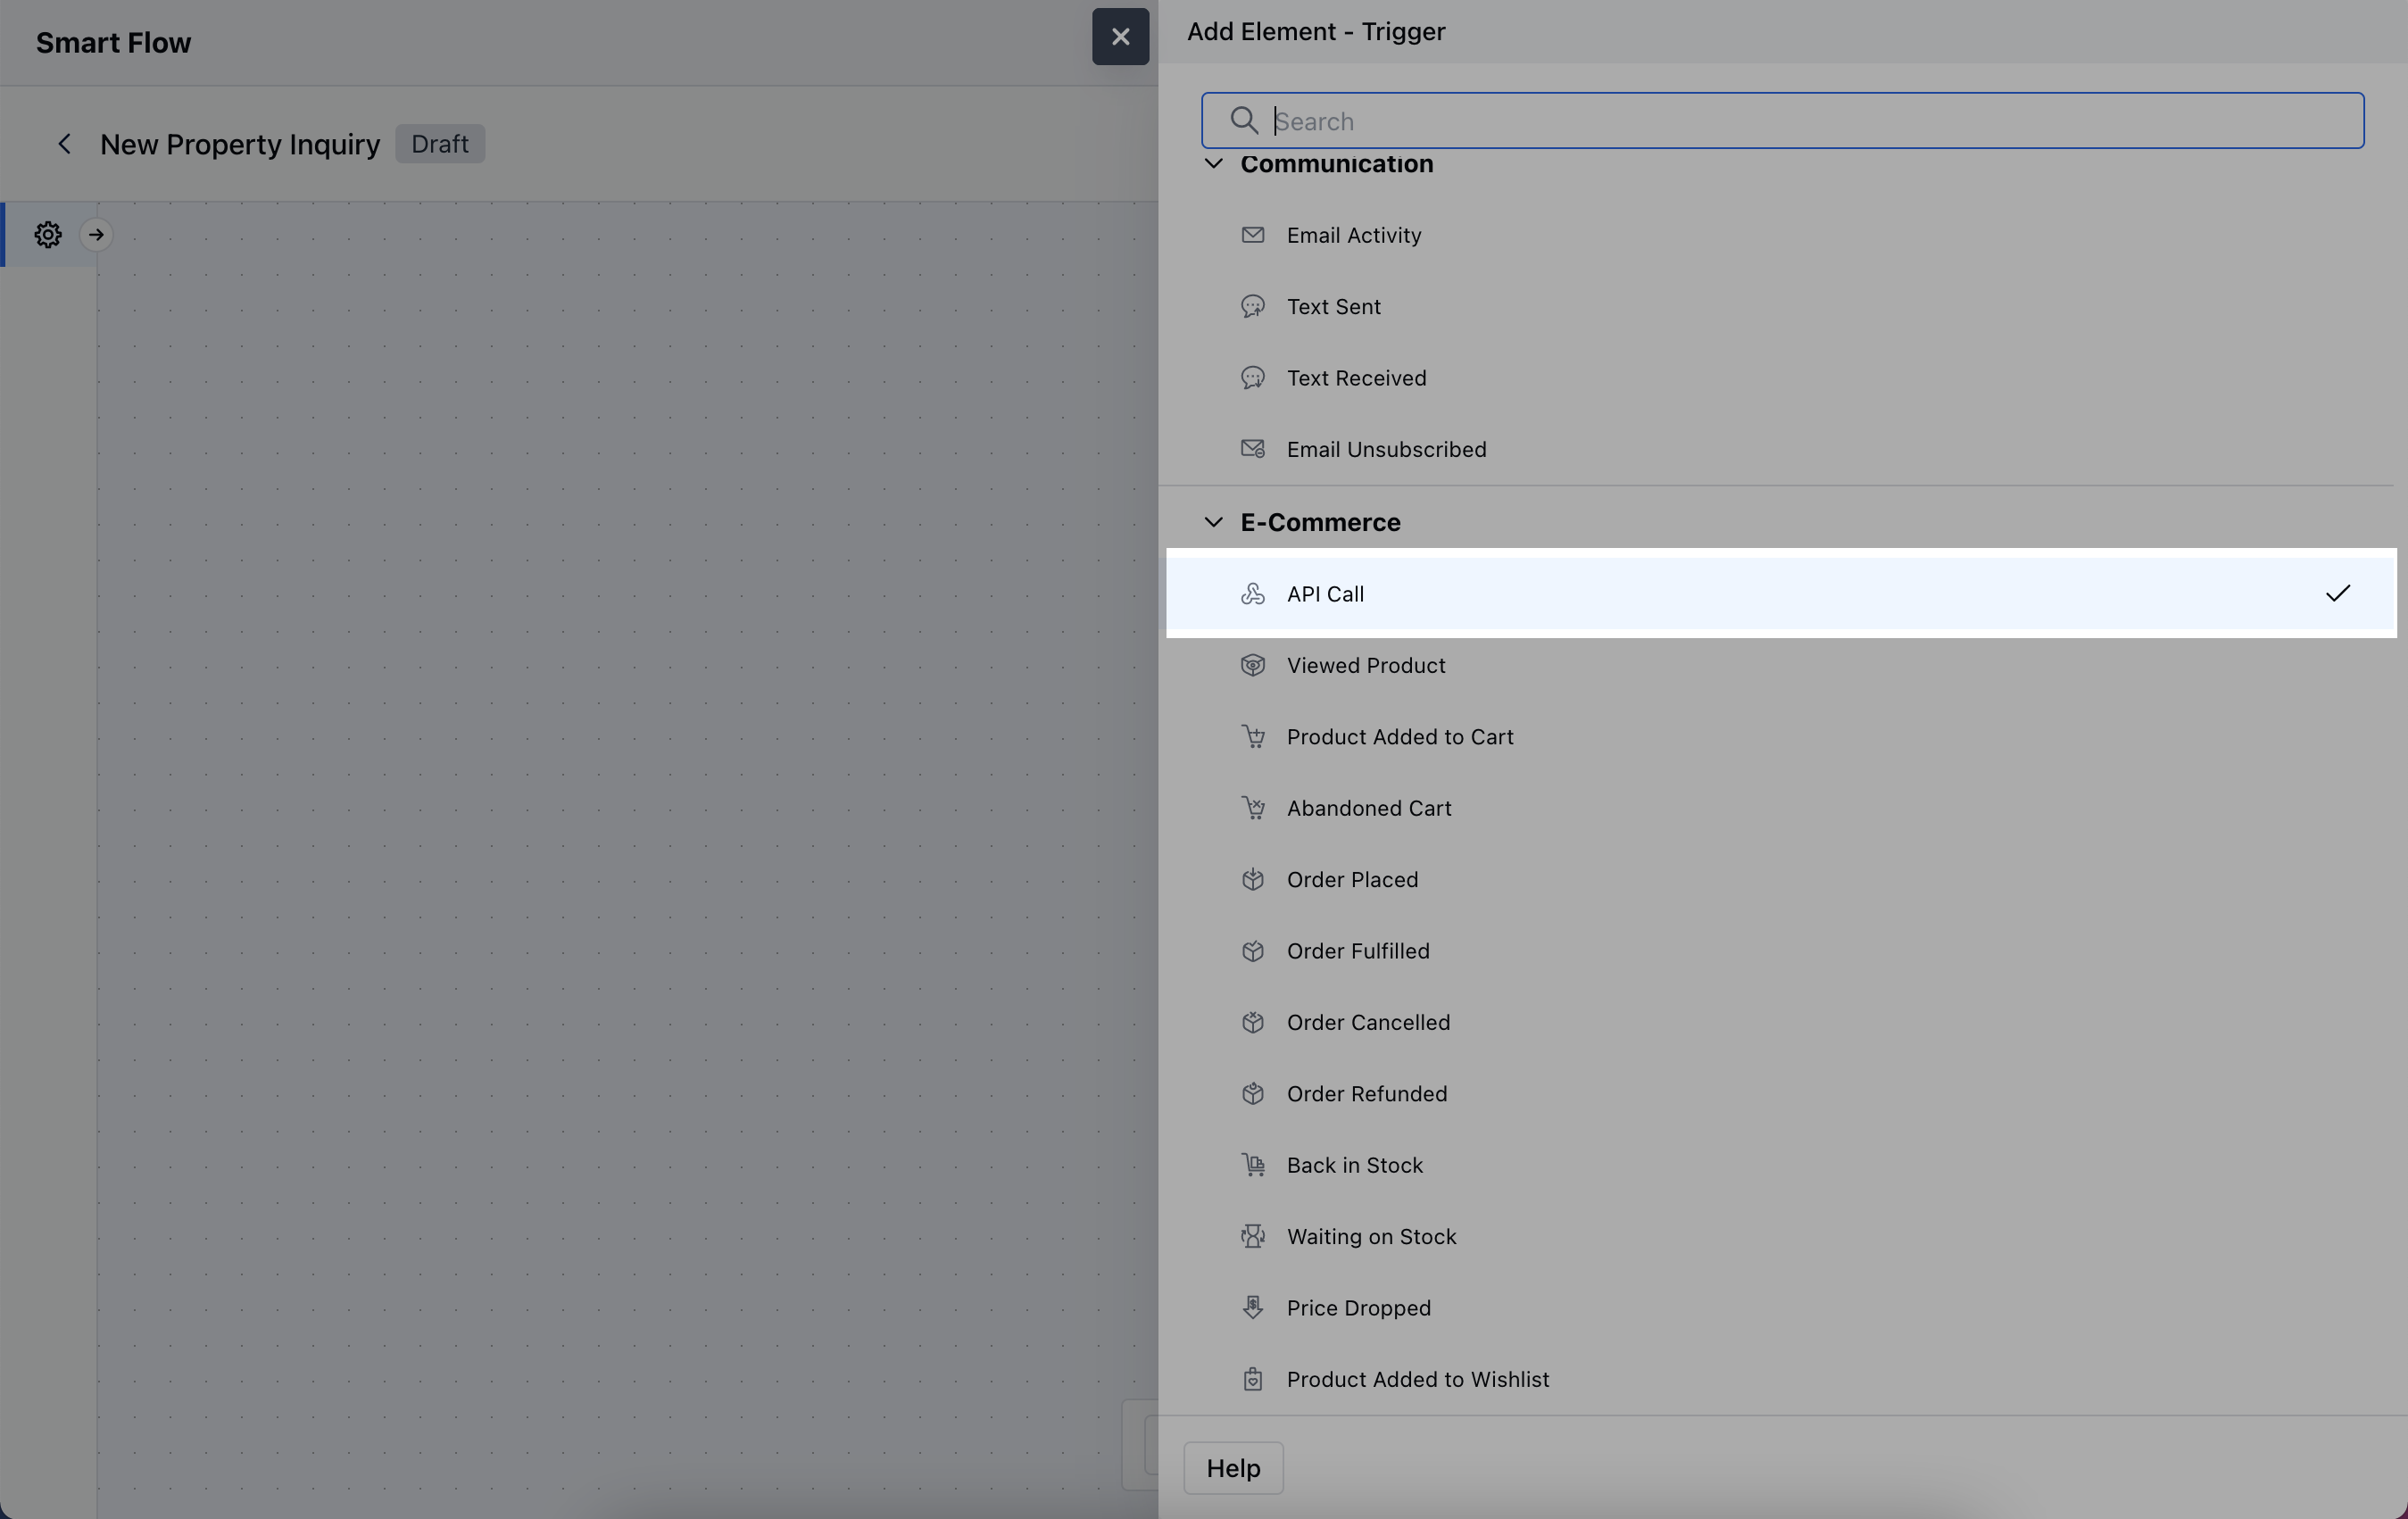Click the API Call webhook icon
Screen dimensions: 2408x1519
point(1252,594)
